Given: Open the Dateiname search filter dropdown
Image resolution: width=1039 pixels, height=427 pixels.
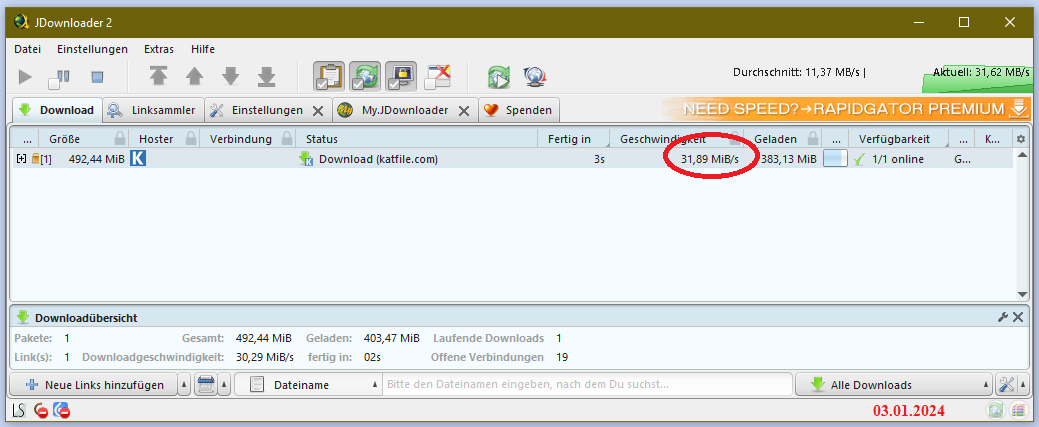Looking at the screenshot, I should (309, 385).
